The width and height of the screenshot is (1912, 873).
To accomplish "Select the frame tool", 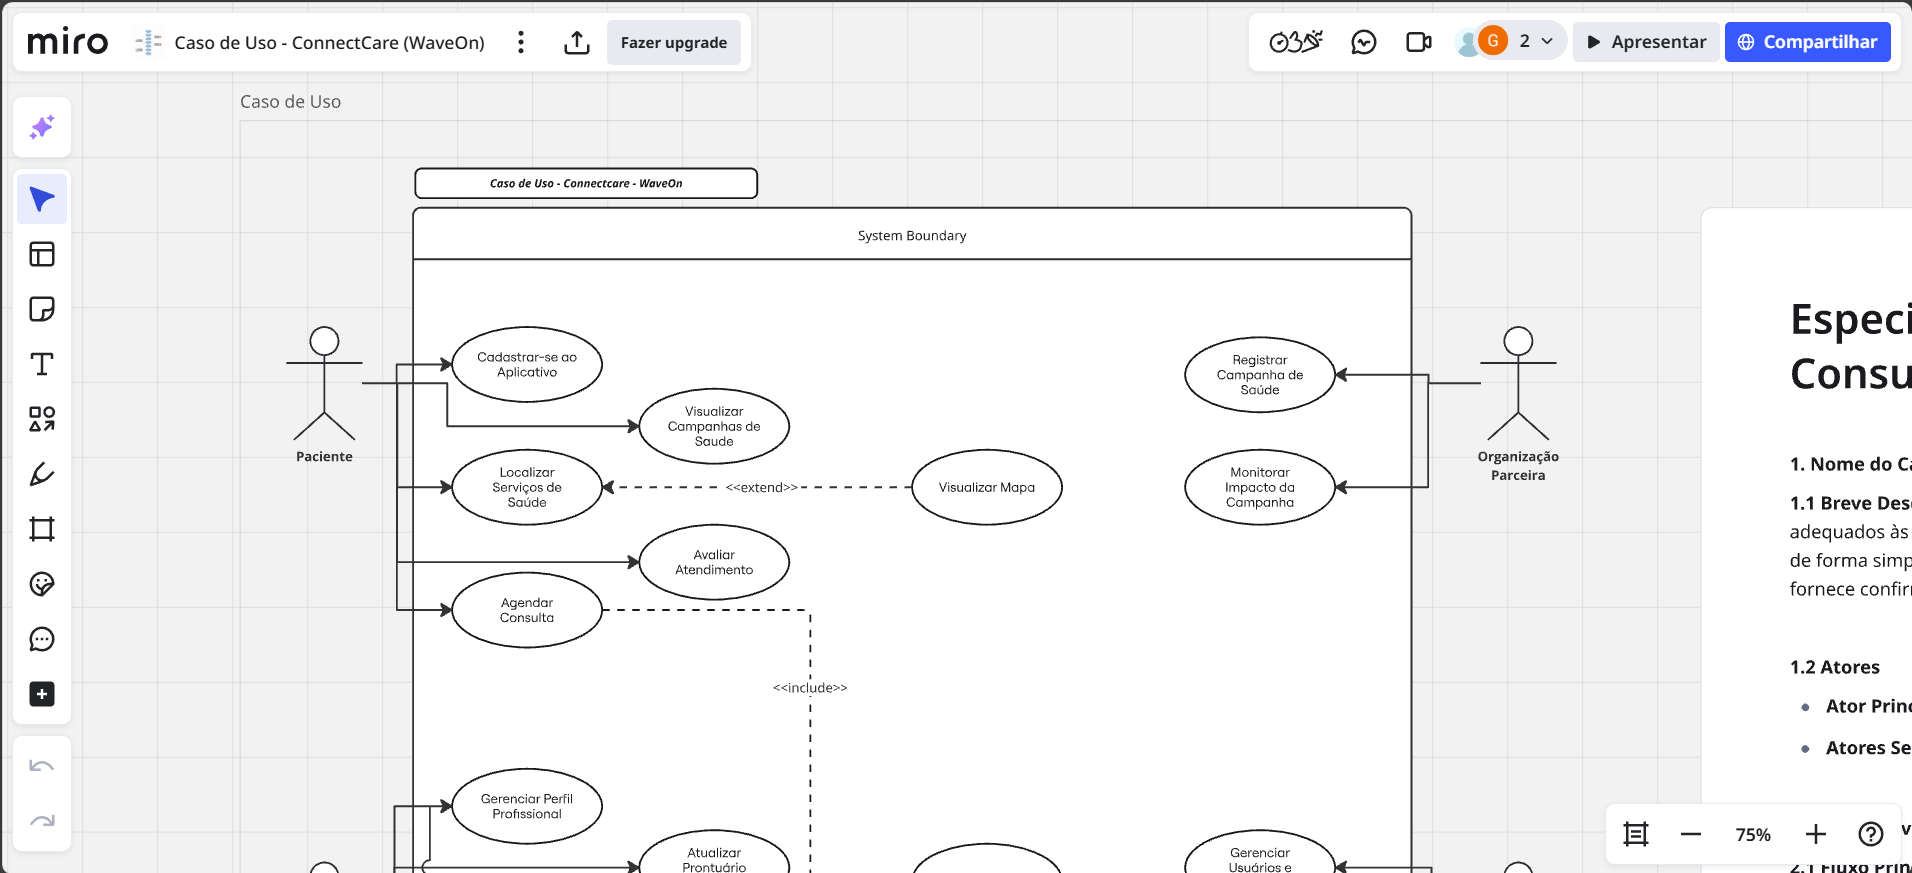I will point(42,529).
